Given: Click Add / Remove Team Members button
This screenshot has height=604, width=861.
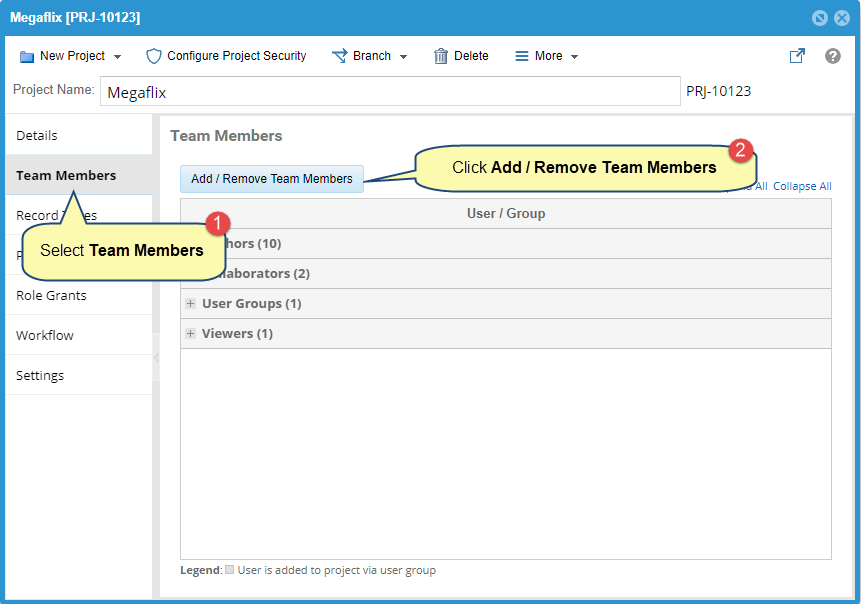Looking at the screenshot, I should point(272,179).
